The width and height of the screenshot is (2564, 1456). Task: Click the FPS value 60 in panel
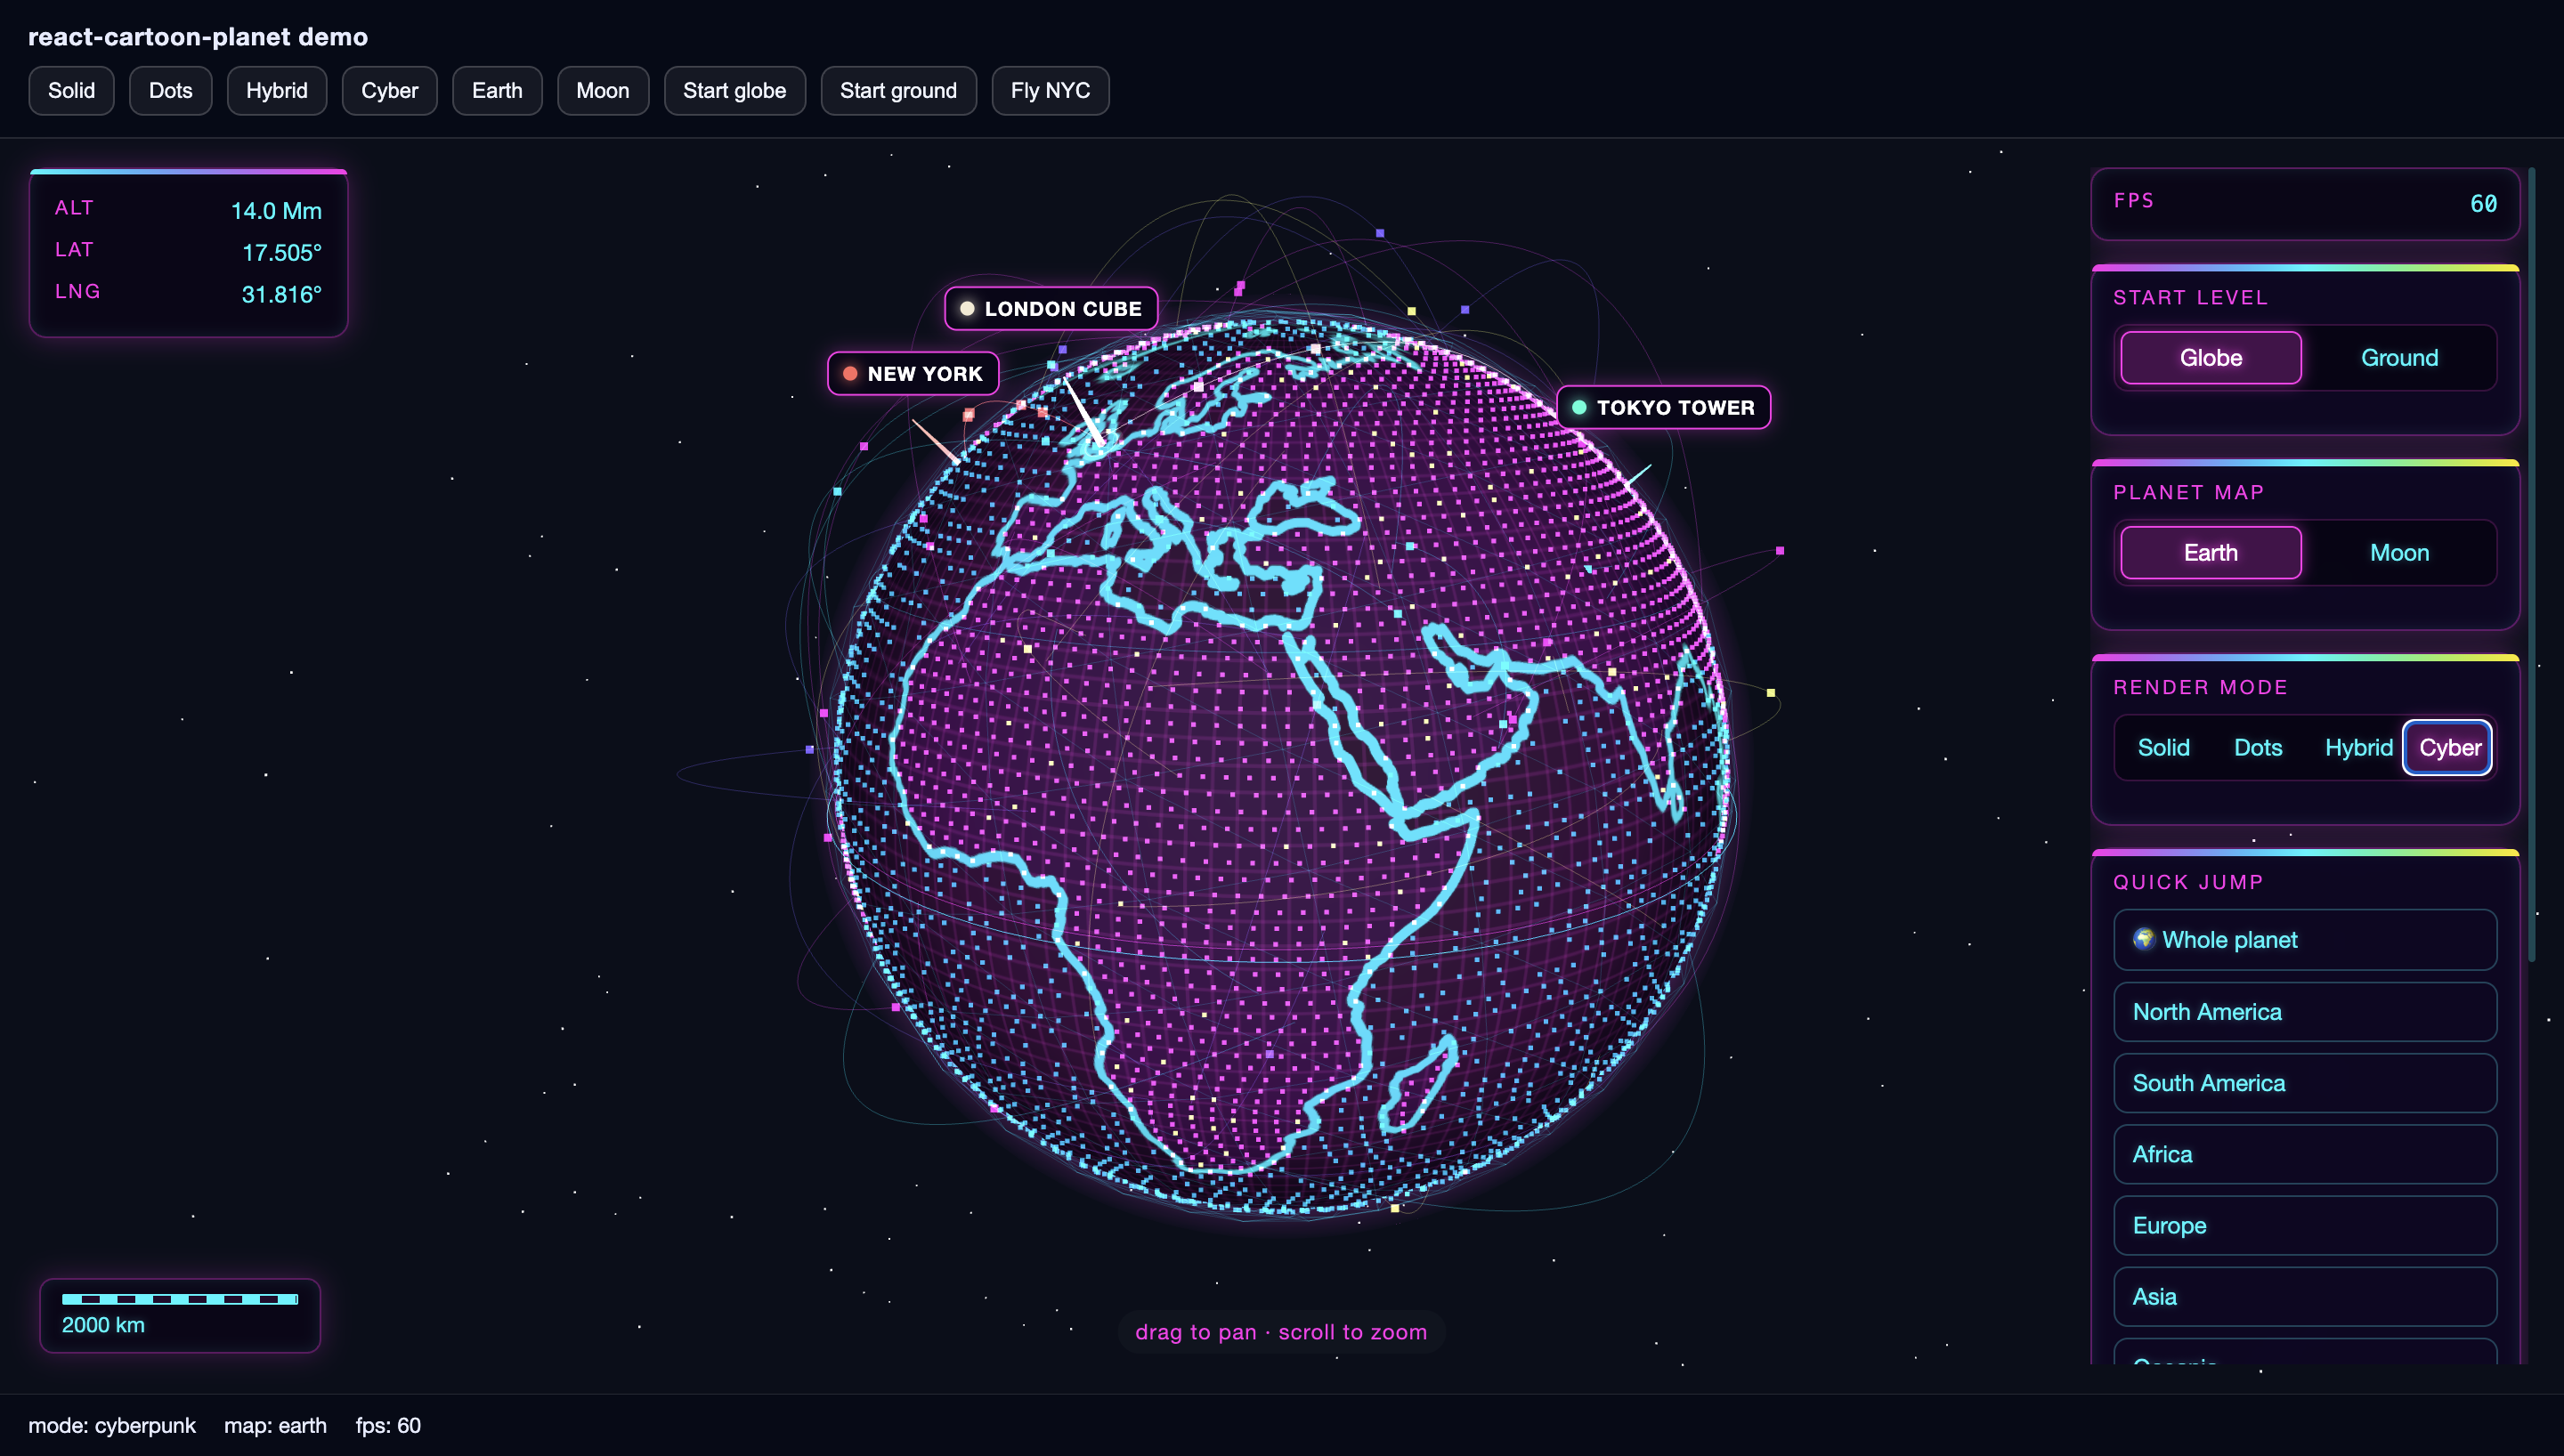click(2483, 204)
